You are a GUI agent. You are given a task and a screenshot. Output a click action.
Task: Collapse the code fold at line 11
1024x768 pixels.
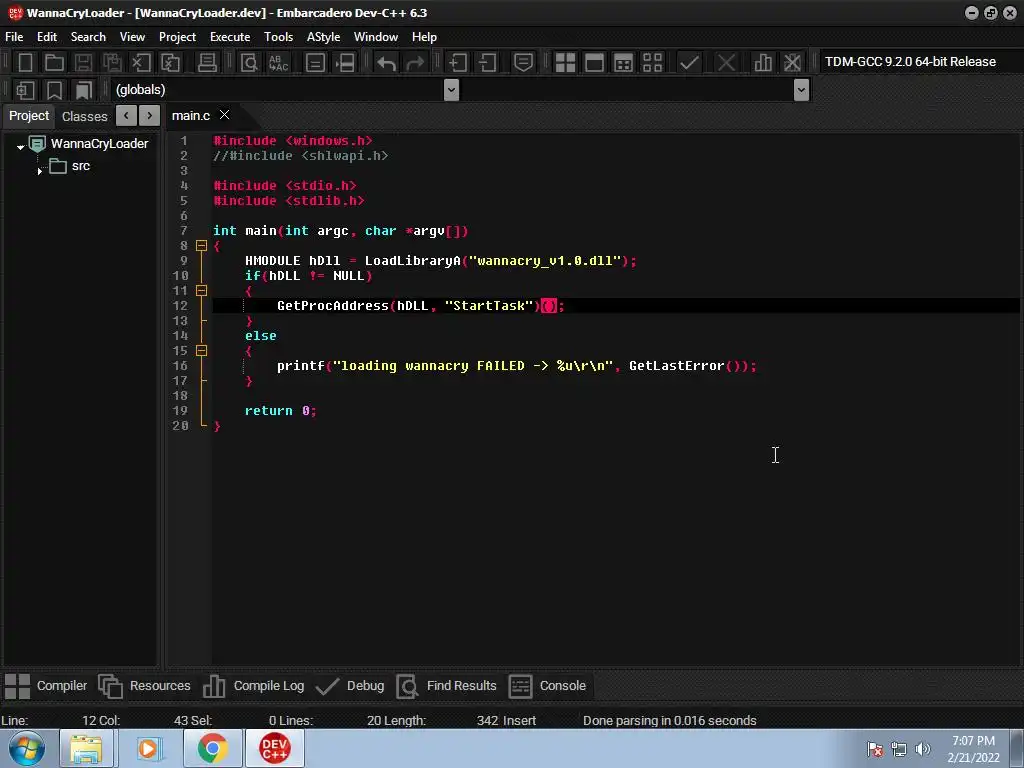[201, 291]
